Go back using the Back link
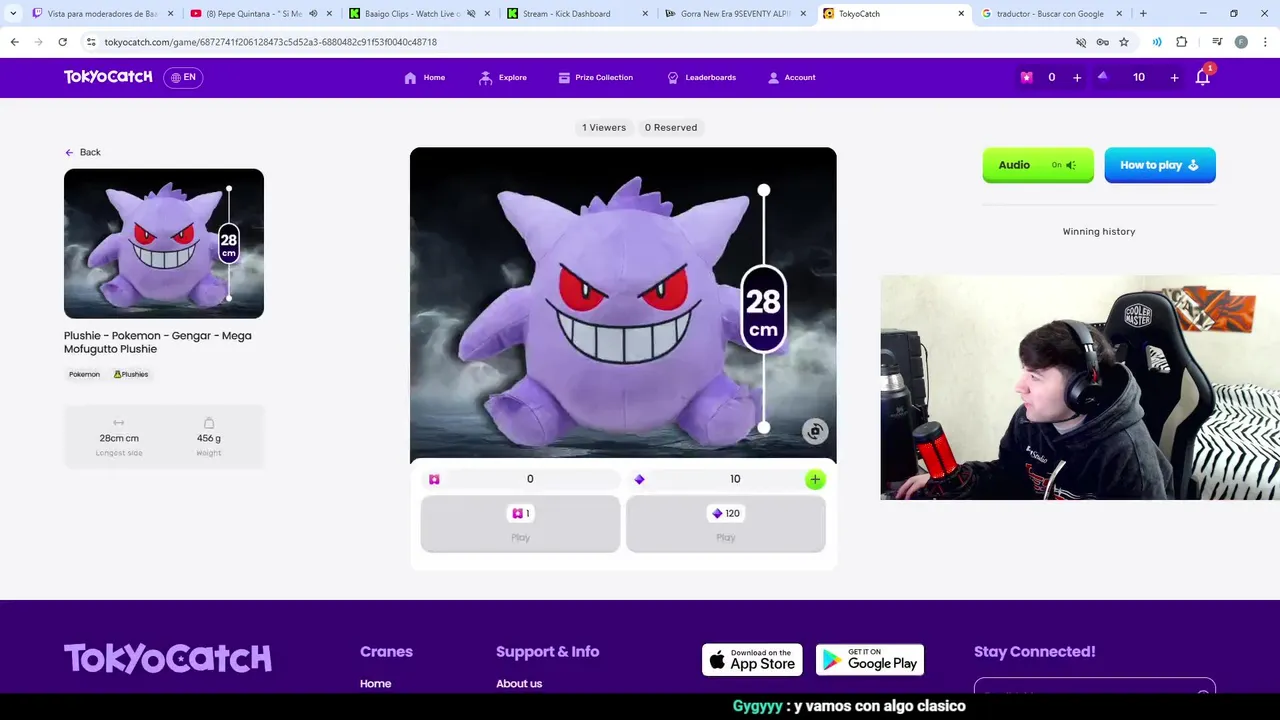The image size is (1280, 720). click(83, 152)
